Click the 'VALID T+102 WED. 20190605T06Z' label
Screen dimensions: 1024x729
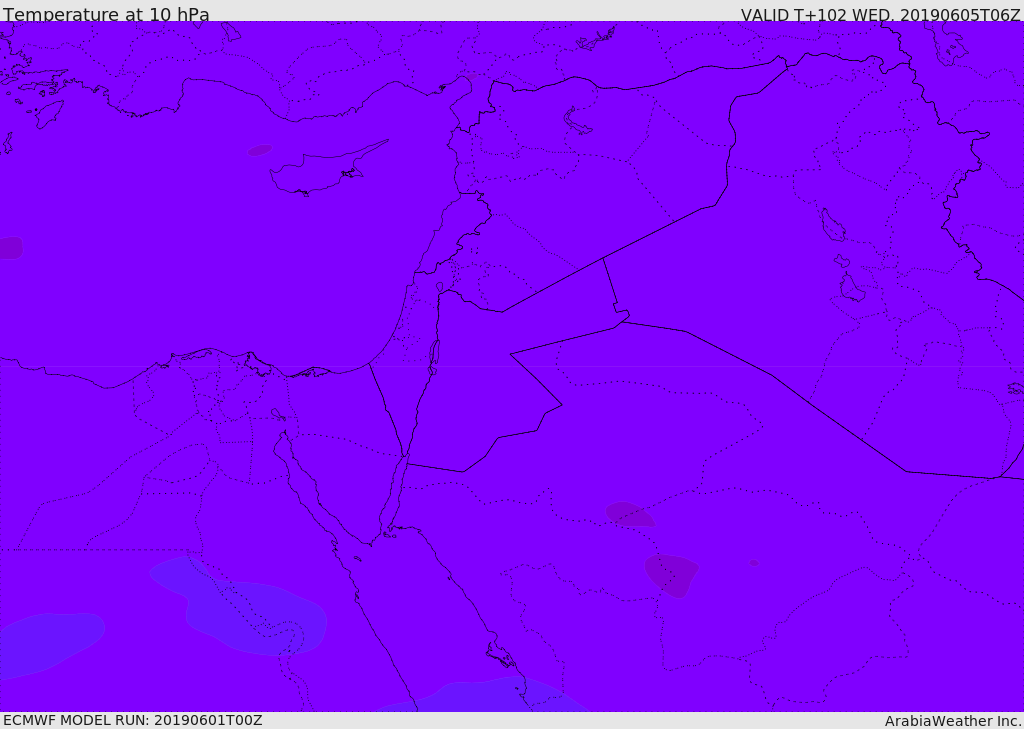coord(880,14)
